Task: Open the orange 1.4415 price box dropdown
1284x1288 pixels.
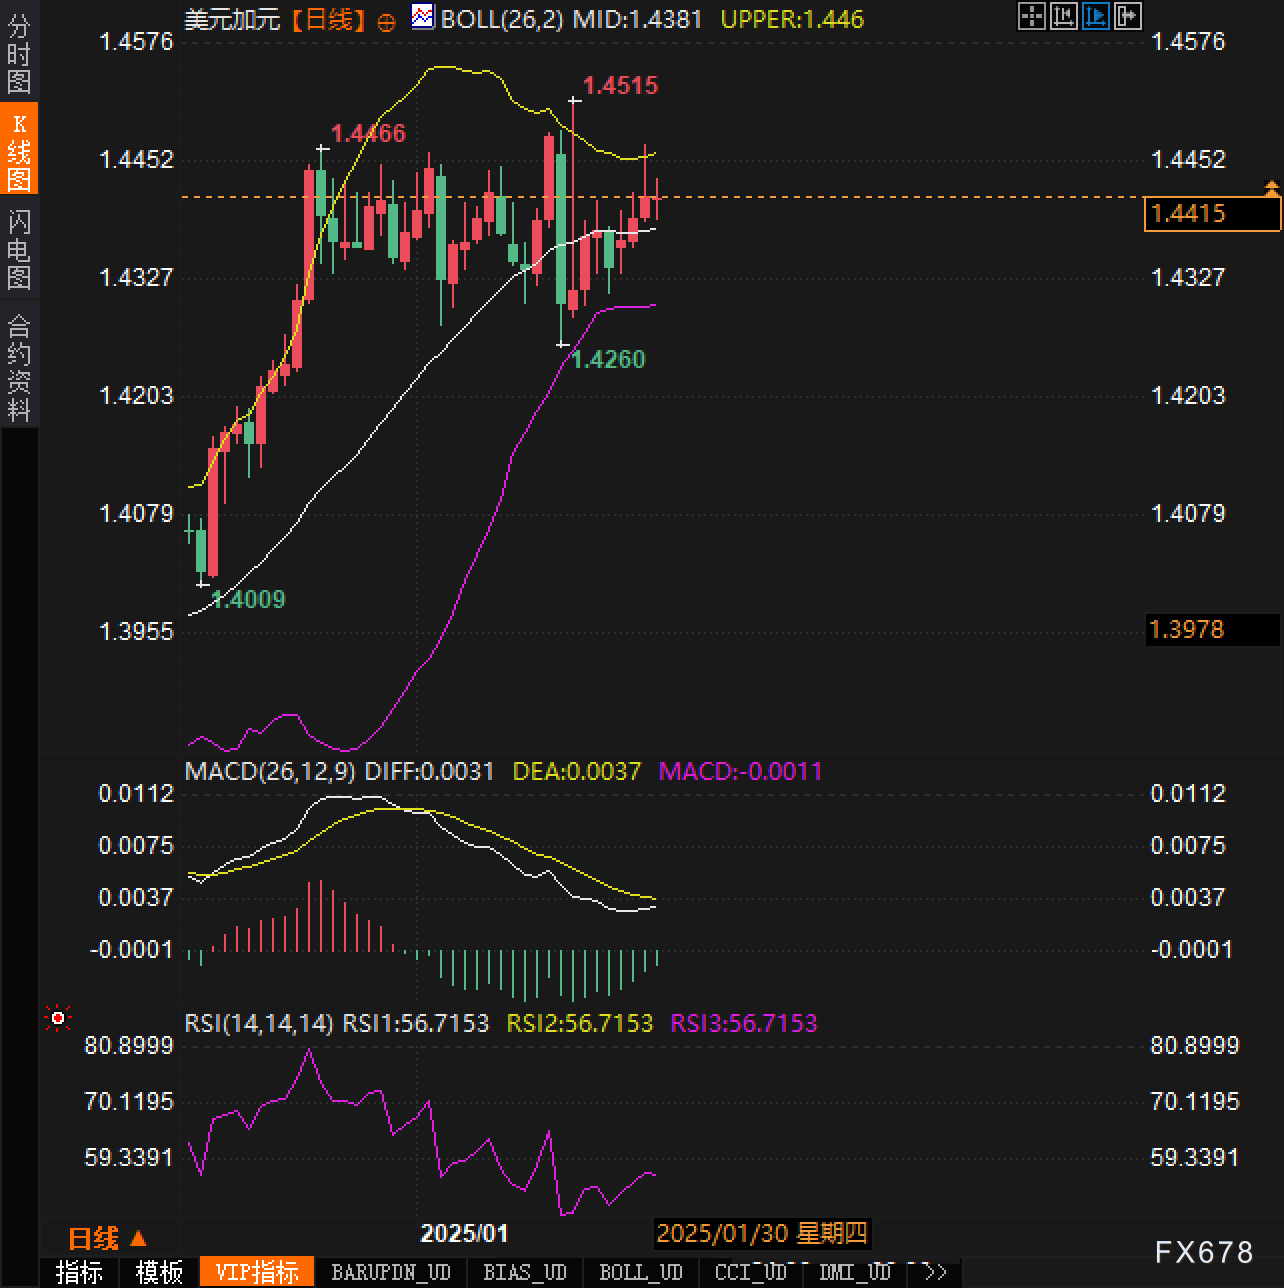Action: tap(1211, 213)
